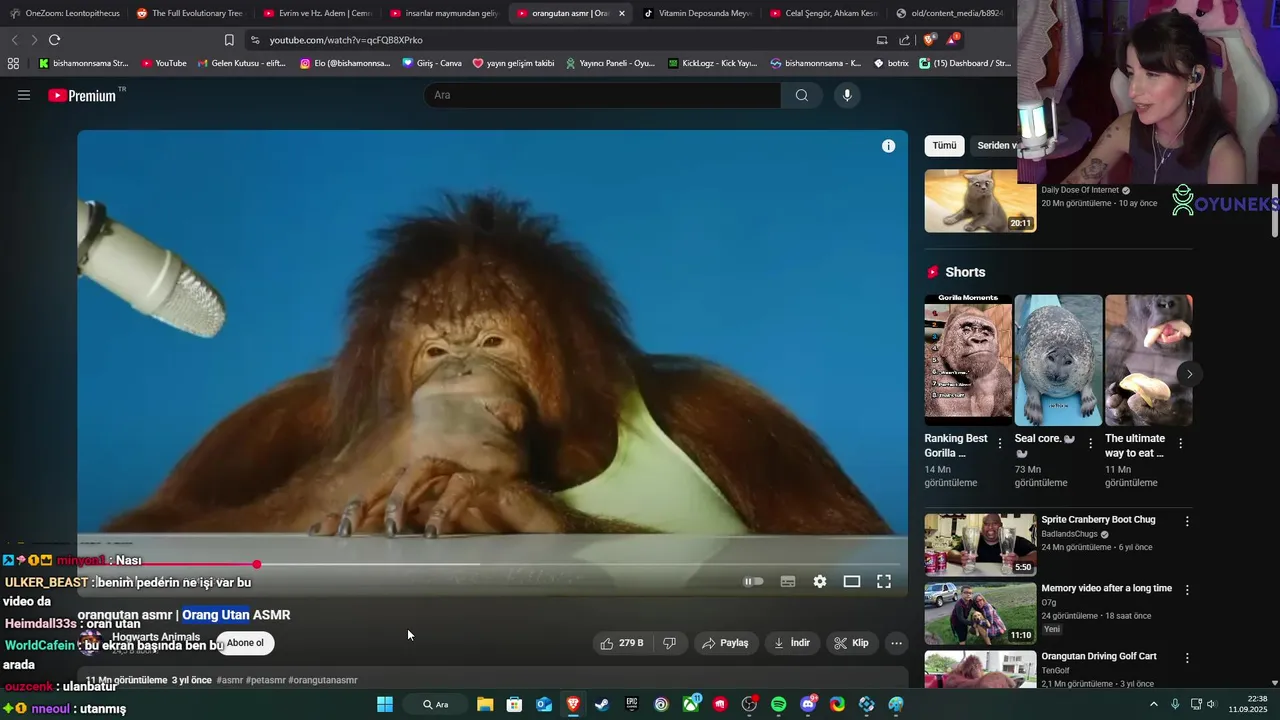Image resolution: width=1280 pixels, height=720 pixels.
Task: Click the search magnifier button
Action: coord(802,95)
